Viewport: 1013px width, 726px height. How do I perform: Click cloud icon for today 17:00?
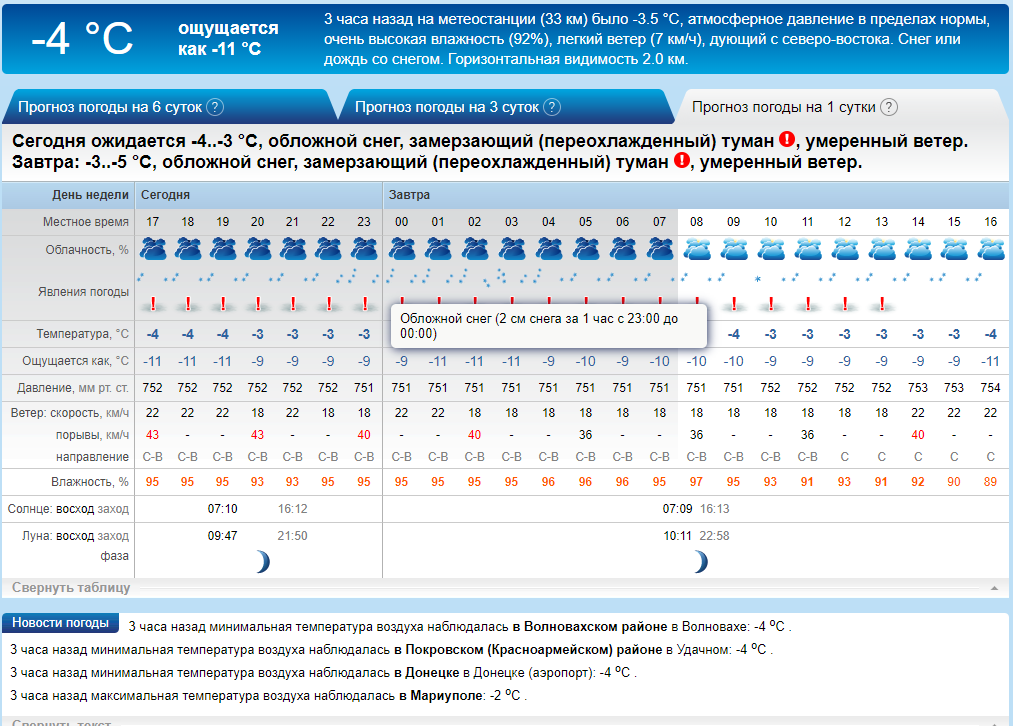(x=153, y=249)
